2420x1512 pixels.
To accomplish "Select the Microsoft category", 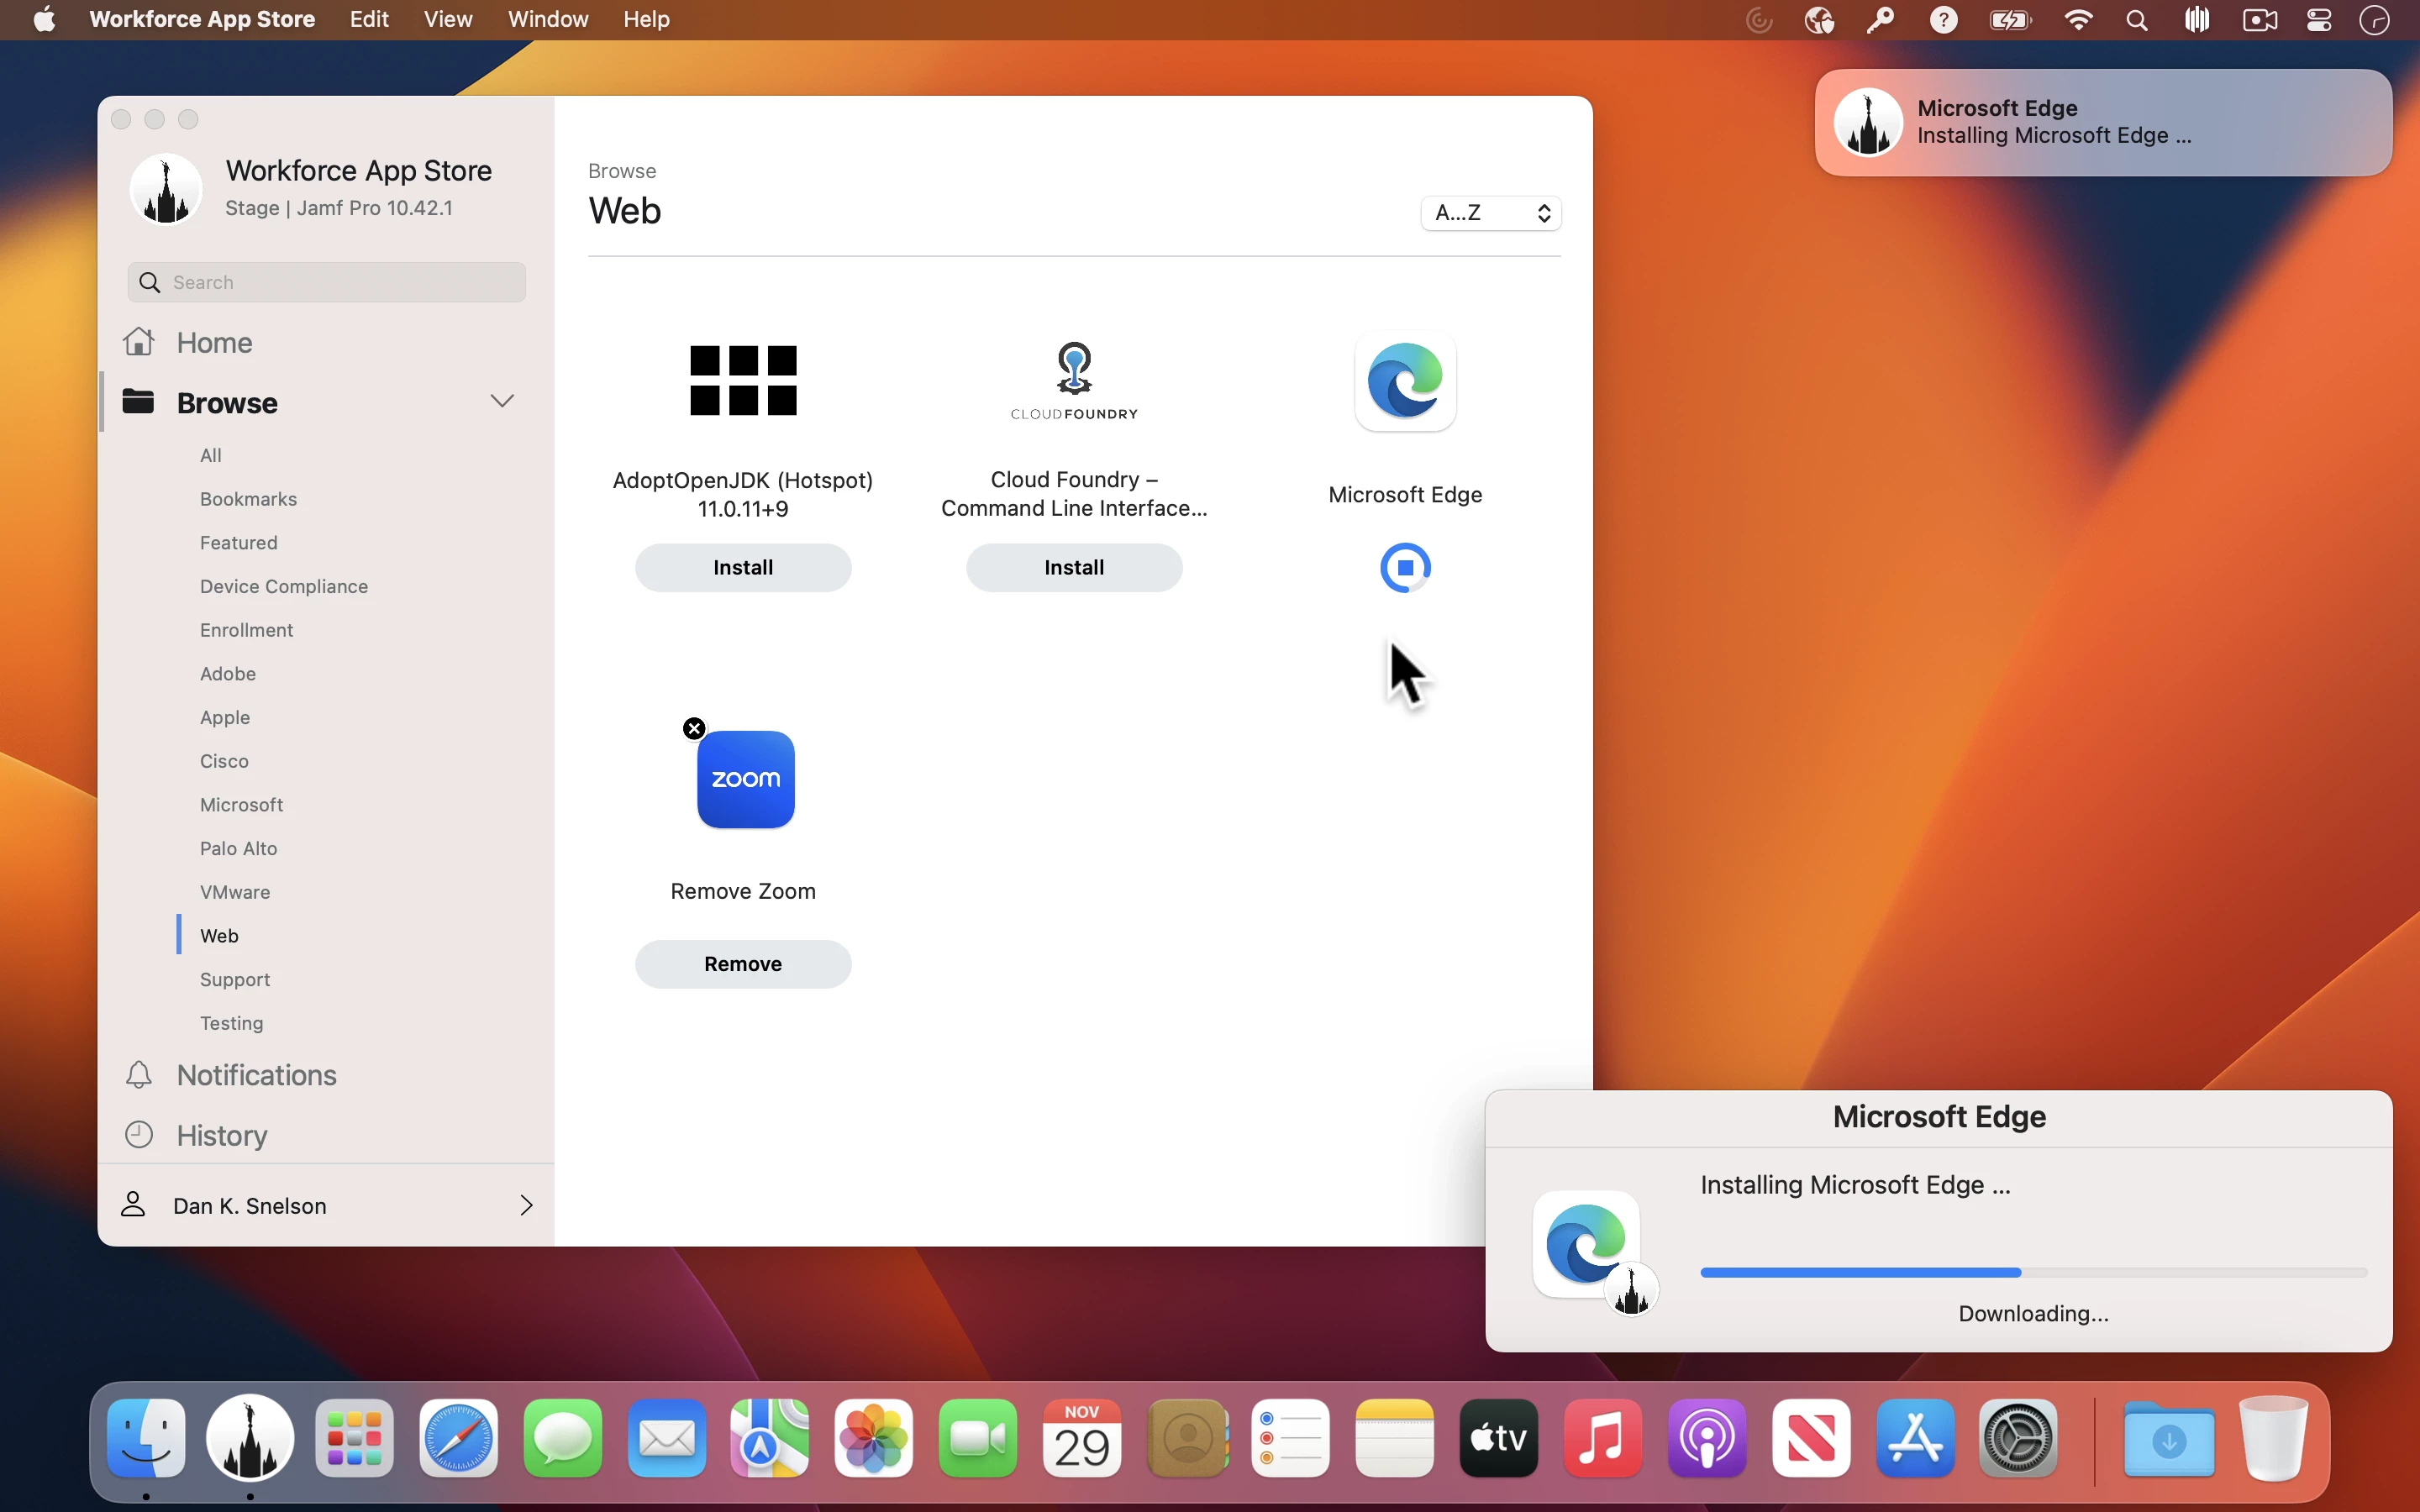I will 241,805.
